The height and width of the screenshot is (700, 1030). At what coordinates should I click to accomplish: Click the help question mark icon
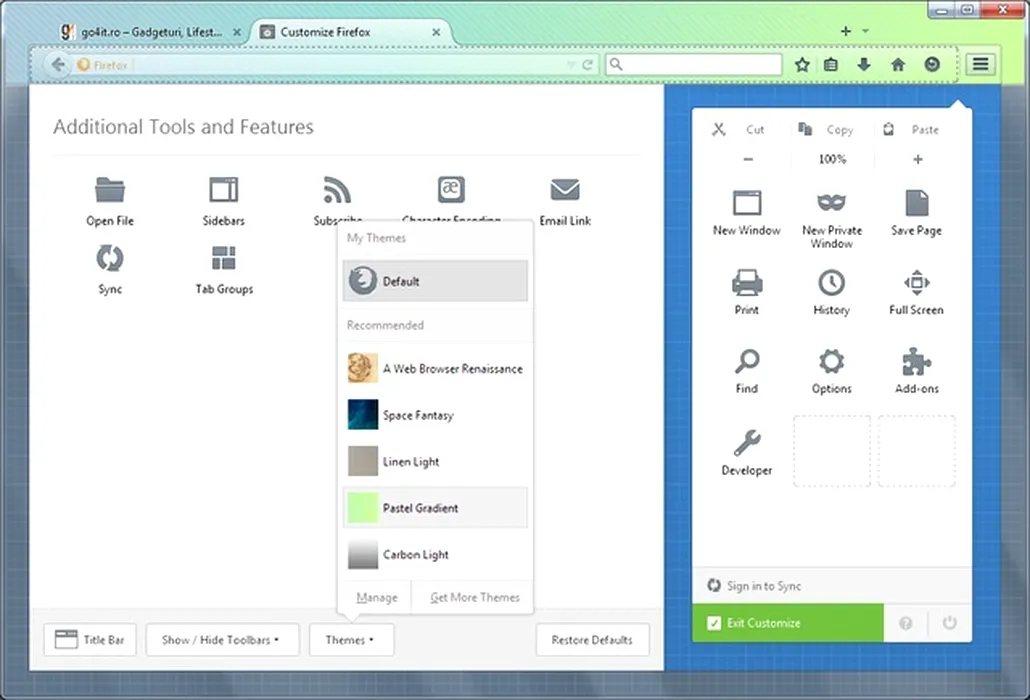[906, 623]
